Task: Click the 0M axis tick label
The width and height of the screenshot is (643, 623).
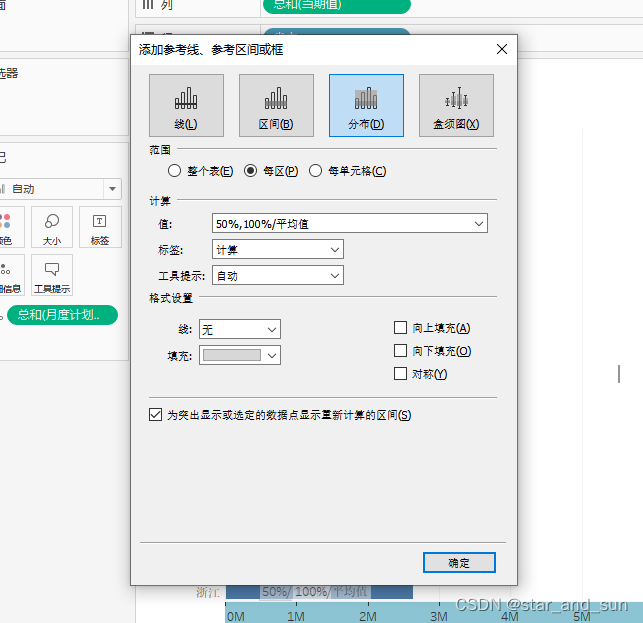Action: (236, 616)
